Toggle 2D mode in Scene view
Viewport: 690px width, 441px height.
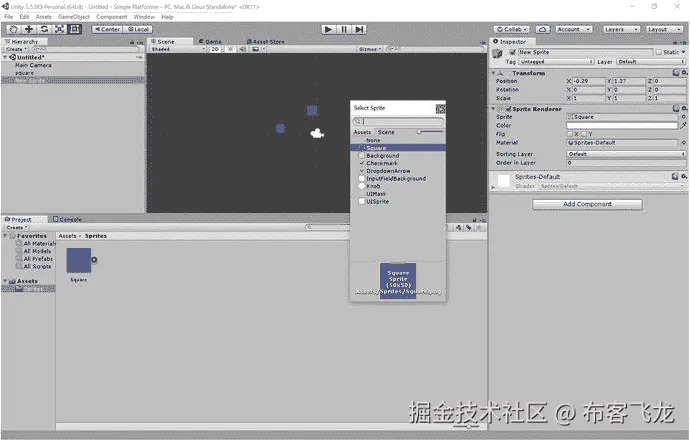tap(215, 49)
